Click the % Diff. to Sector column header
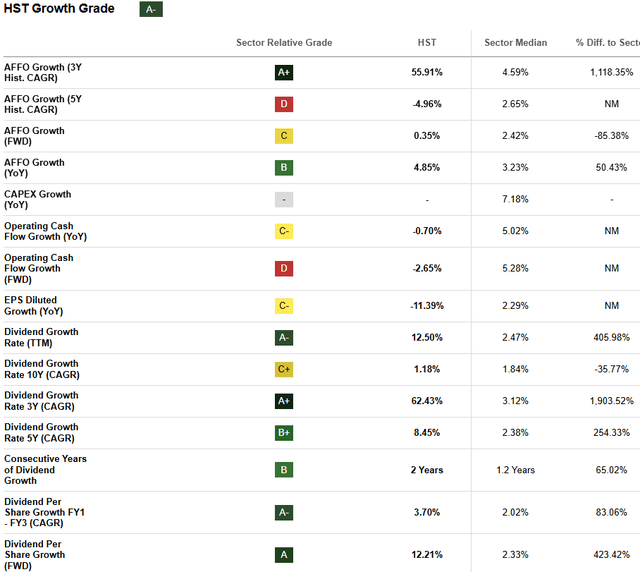Screen dimensions: 640x572 point(608,42)
